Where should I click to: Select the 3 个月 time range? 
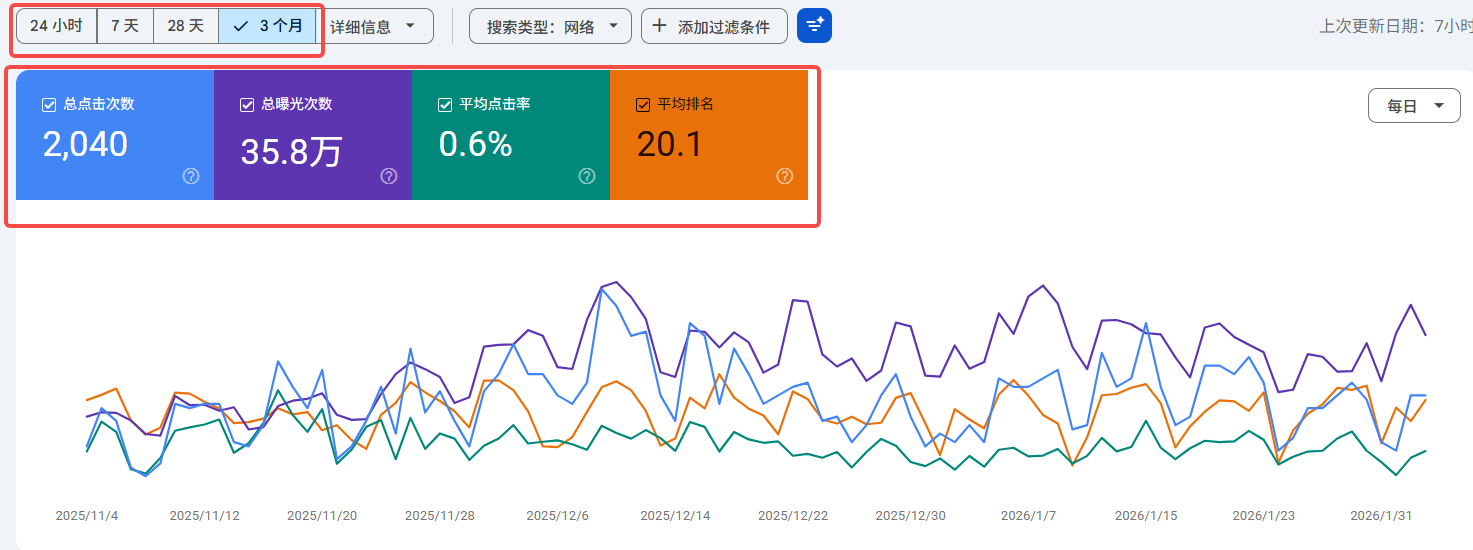click(268, 26)
